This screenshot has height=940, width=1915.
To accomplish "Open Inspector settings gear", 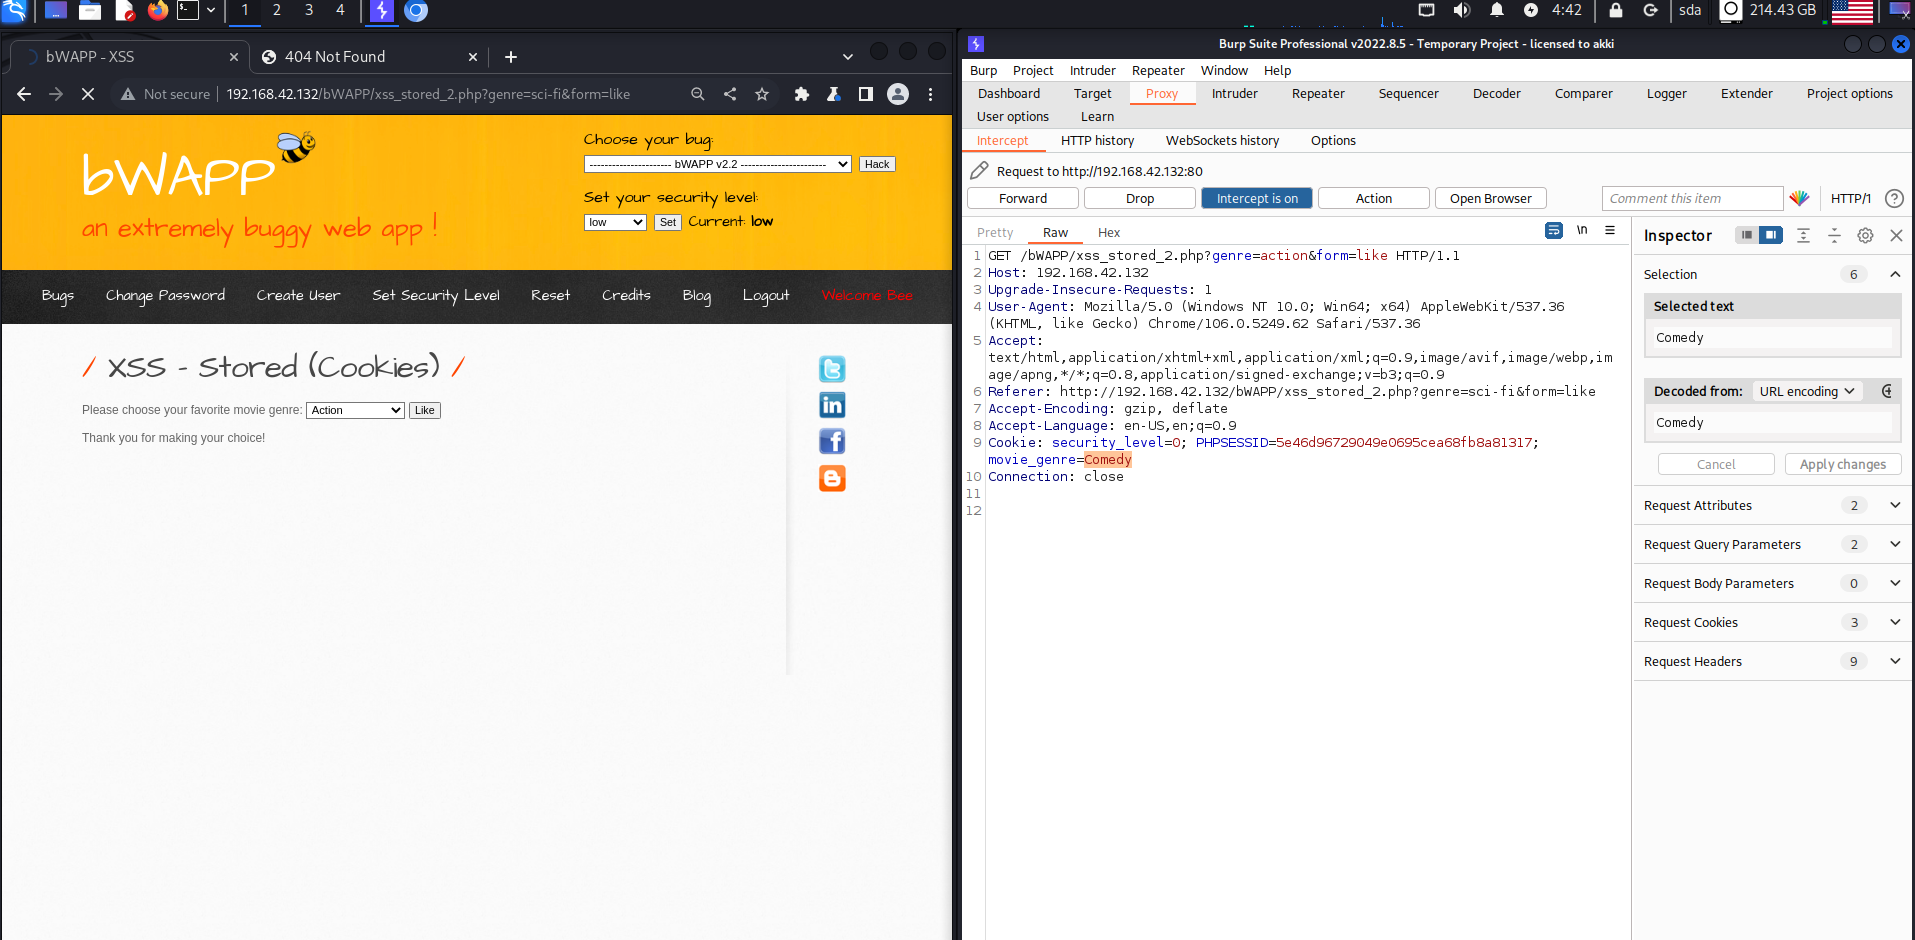I will (x=1865, y=236).
